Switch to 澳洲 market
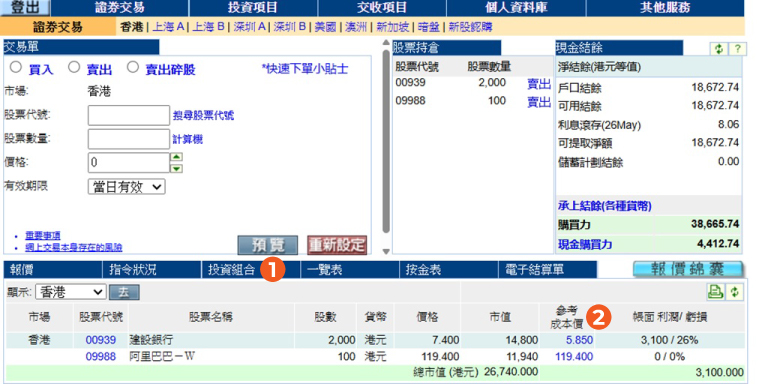Viewport: 759px width, 384px height. click(356, 27)
